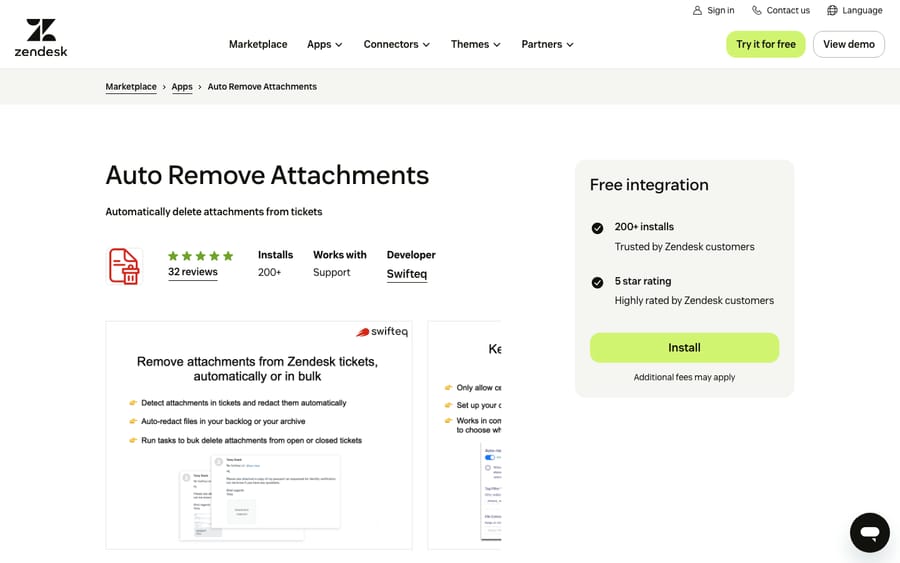Viewport: 900px width, 563px height.
Task: Click the checkmark beside 5 star rating
Action: pyautogui.click(x=598, y=282)
